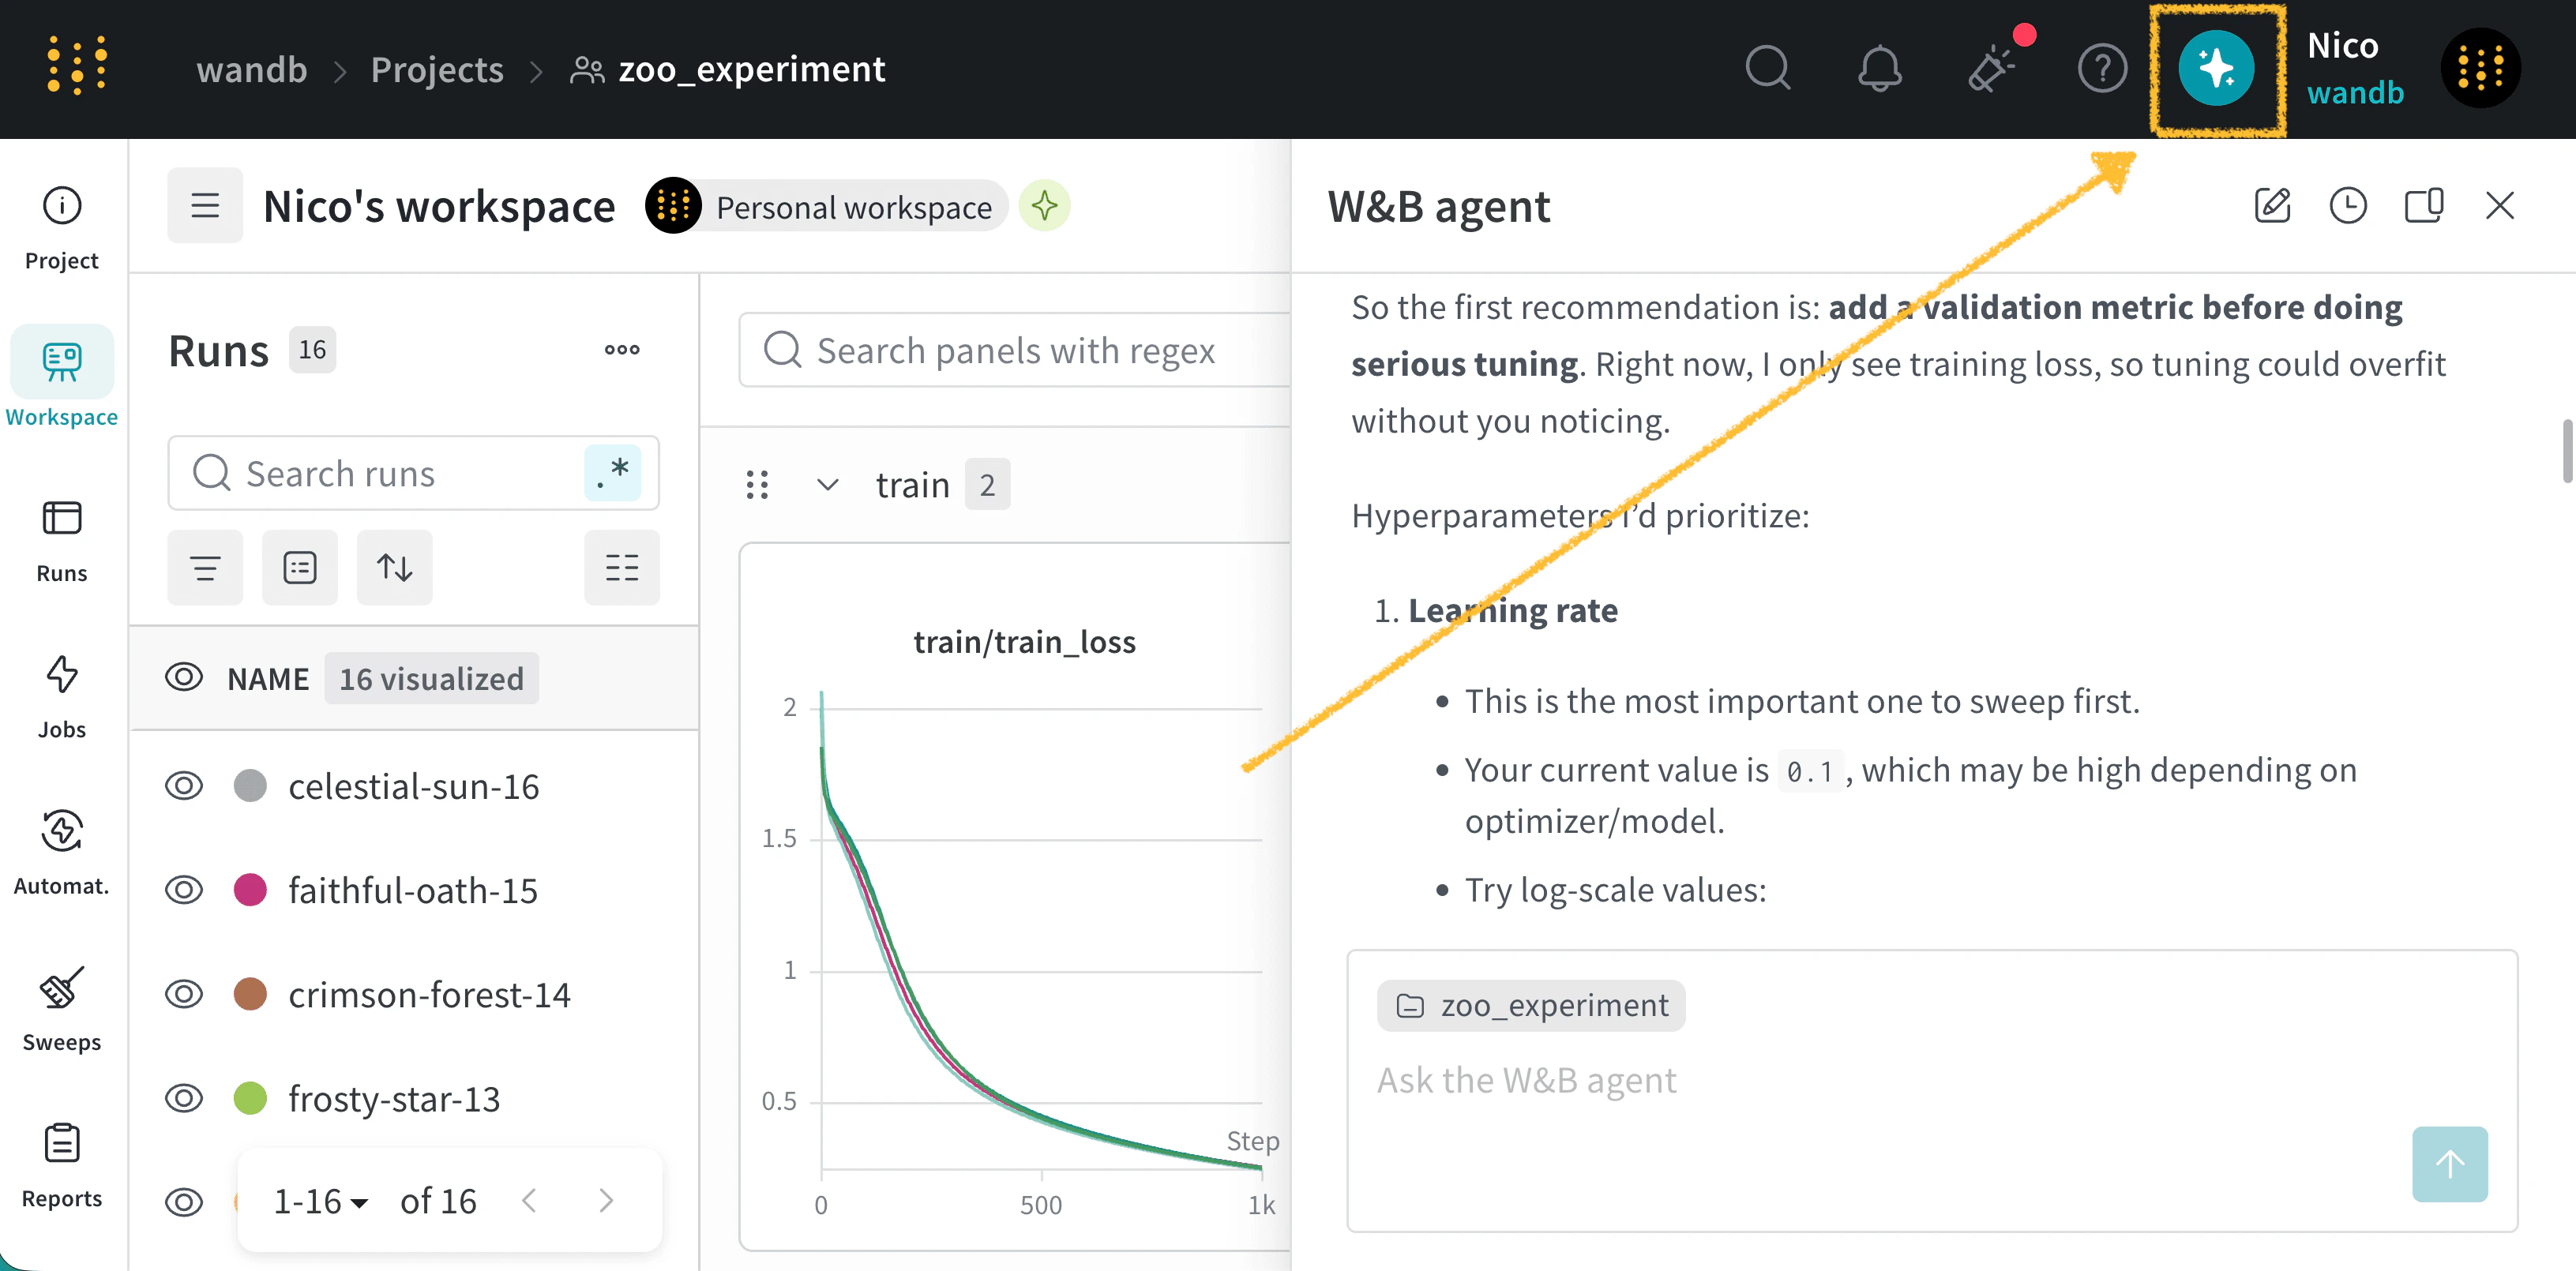
Task: Hide the crimson-forest-14 run
Action: [184, 994]
